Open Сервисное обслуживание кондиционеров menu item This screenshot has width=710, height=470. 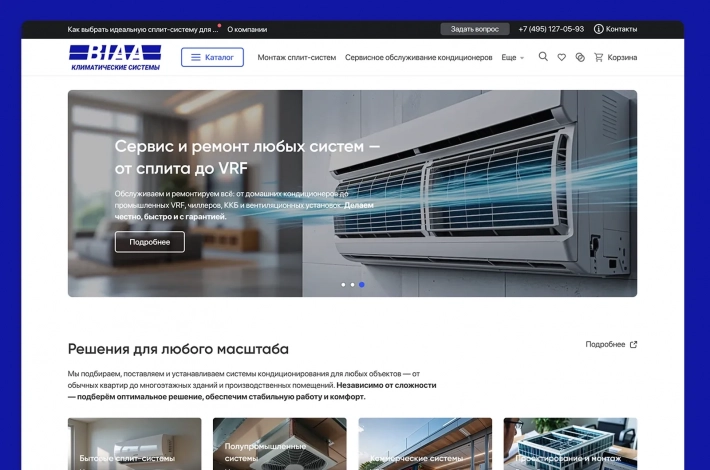(418, 57)
